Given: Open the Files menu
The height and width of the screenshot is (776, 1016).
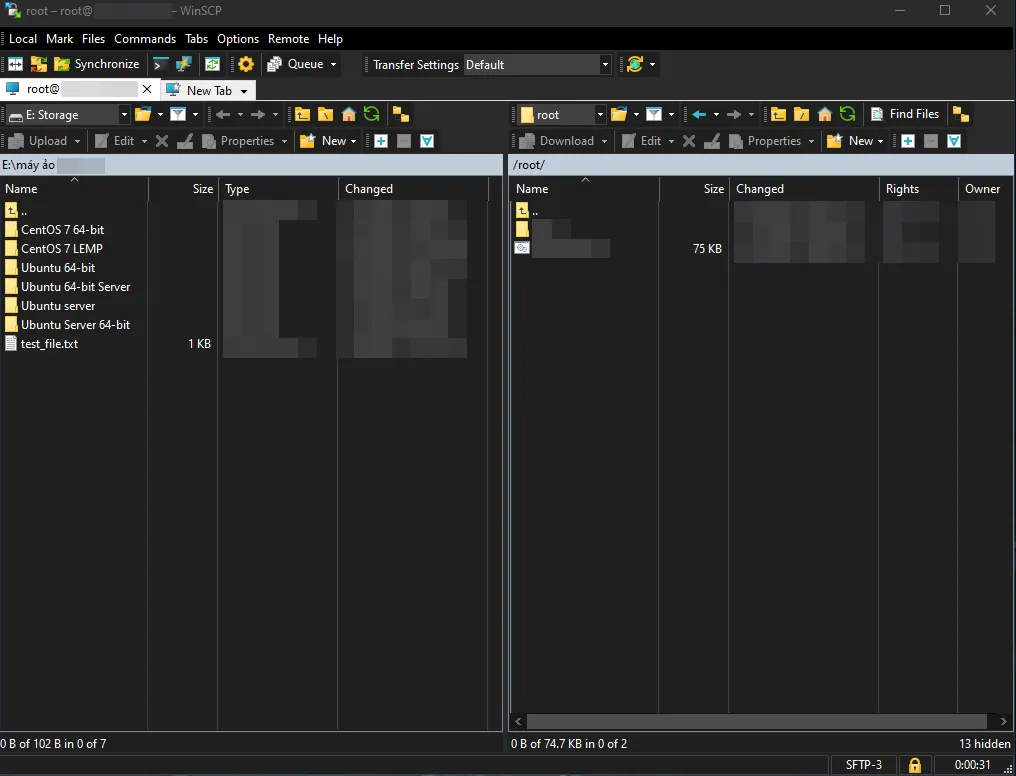Looking at the screenshot, I should coord(93,39).
